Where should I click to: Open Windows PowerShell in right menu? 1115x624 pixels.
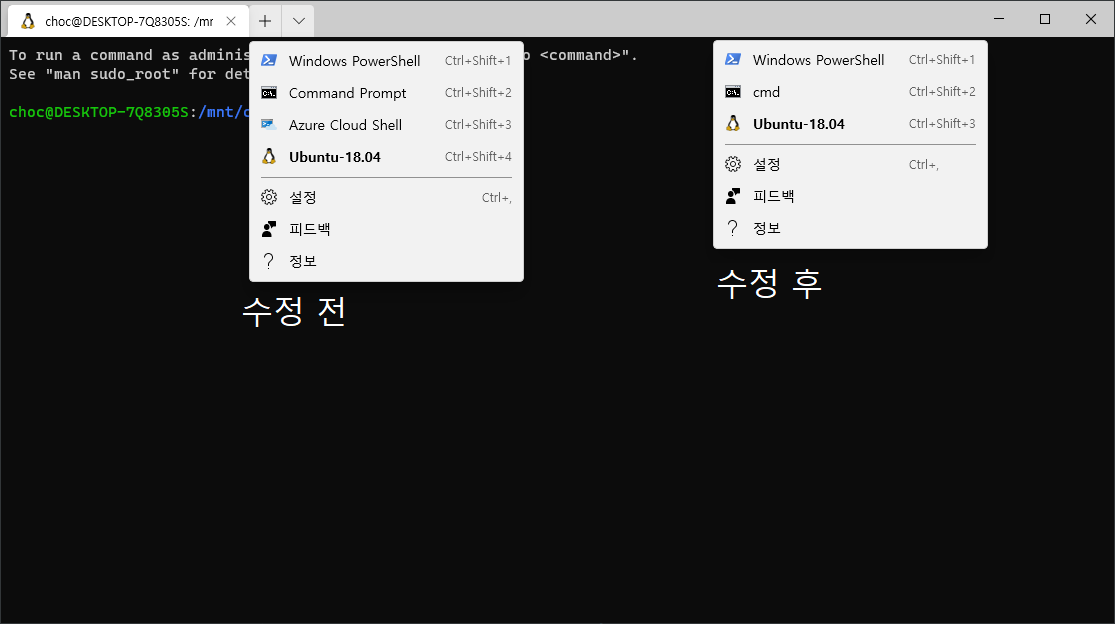pos(850,60)
